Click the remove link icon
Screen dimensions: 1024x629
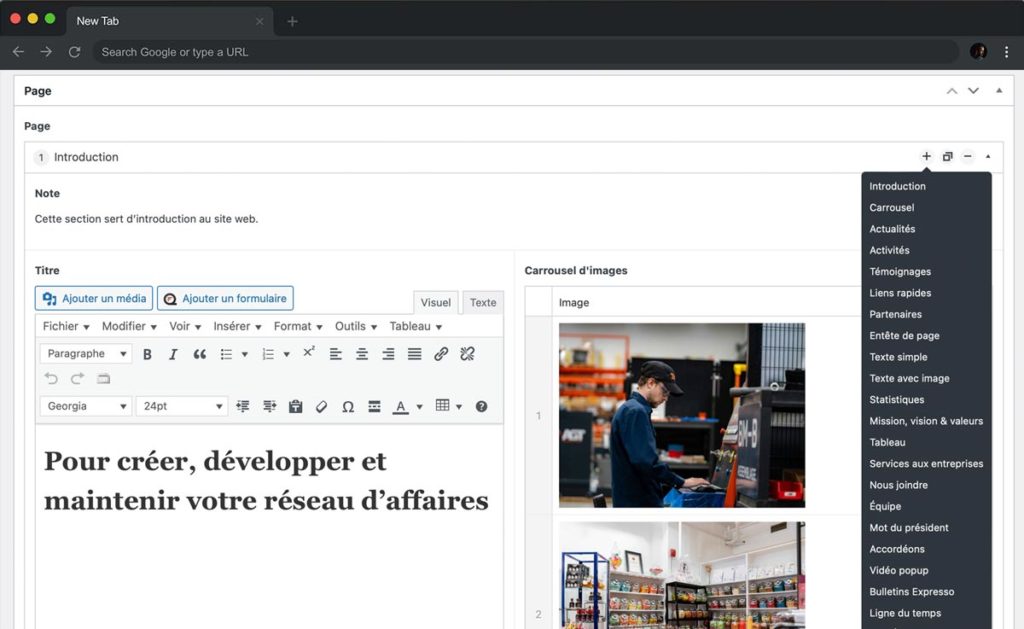[x=467, y=354]
